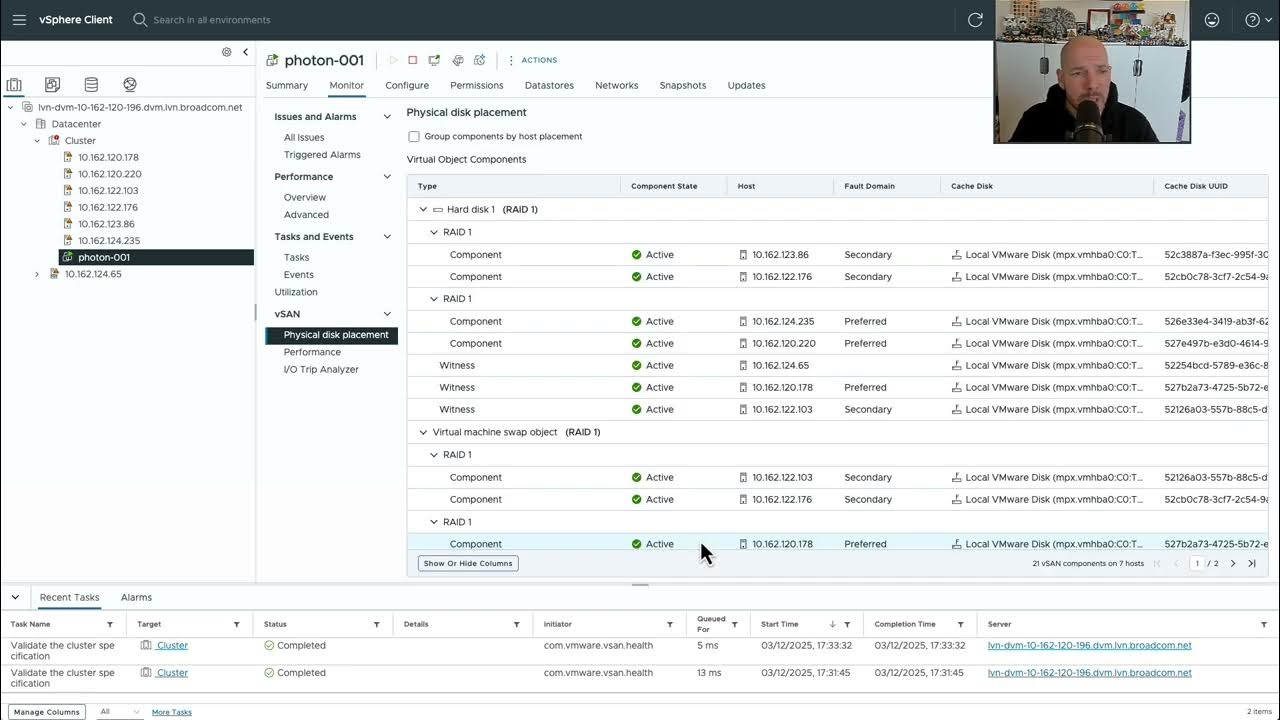Open the Networking inventory view icon
This screenshot has height=720, width=1280.
[x=130, y=85]
